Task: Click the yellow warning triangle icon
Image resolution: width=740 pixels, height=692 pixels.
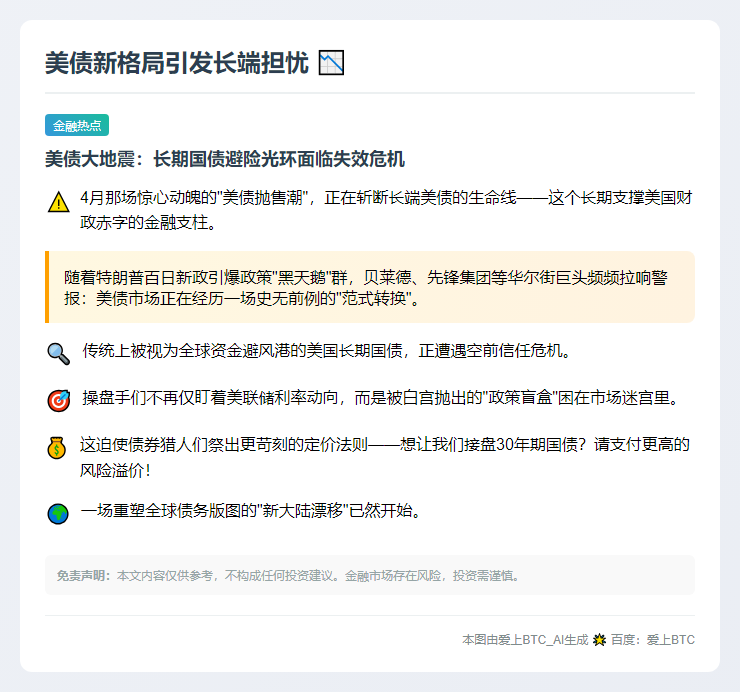Action: [59, 202]
